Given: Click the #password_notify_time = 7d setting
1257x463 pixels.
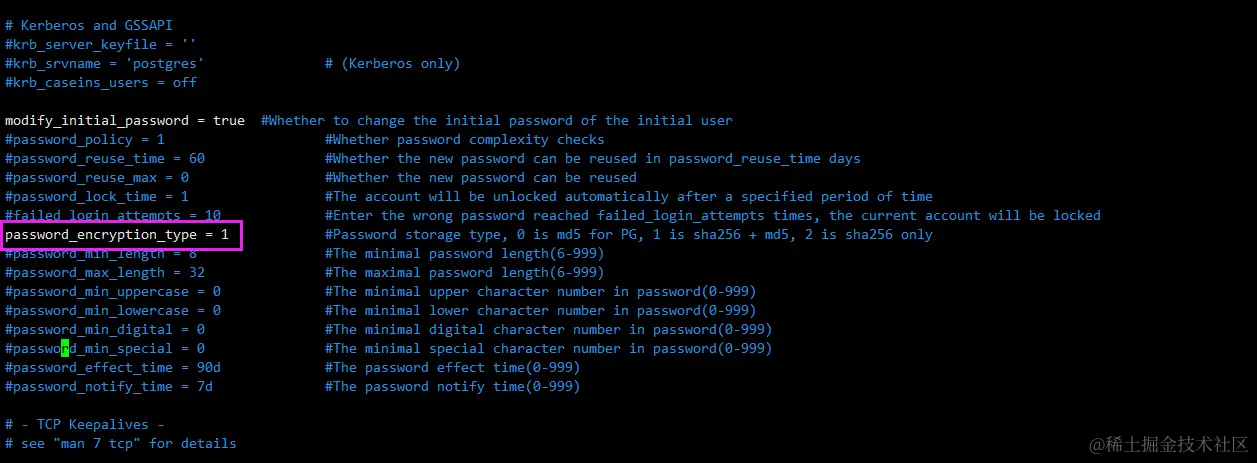Looking at the screenshot, I should [109, 387].
